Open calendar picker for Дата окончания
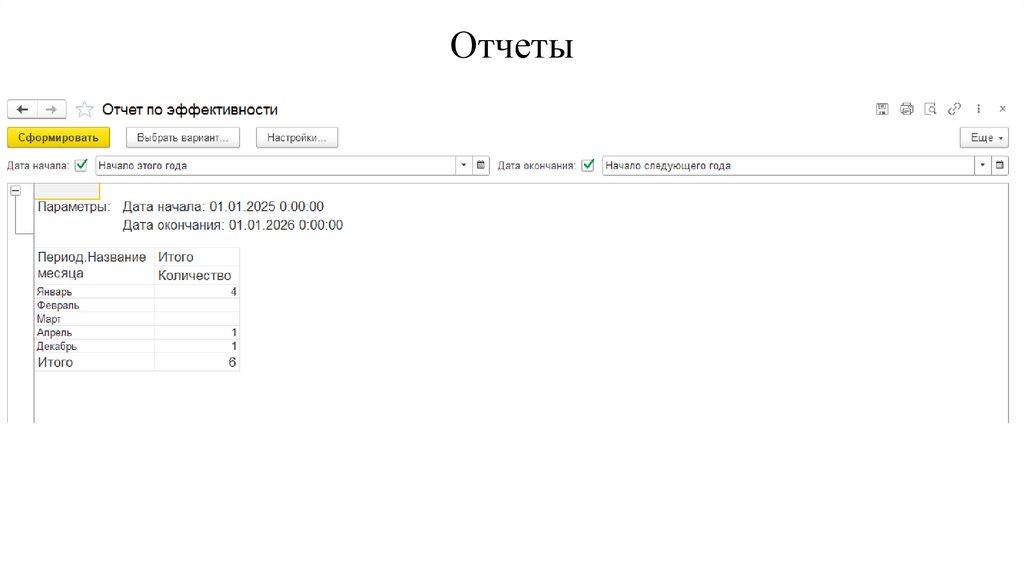Image resolution: width=1024 pixels, height=574 pixels. [1000, 165]
